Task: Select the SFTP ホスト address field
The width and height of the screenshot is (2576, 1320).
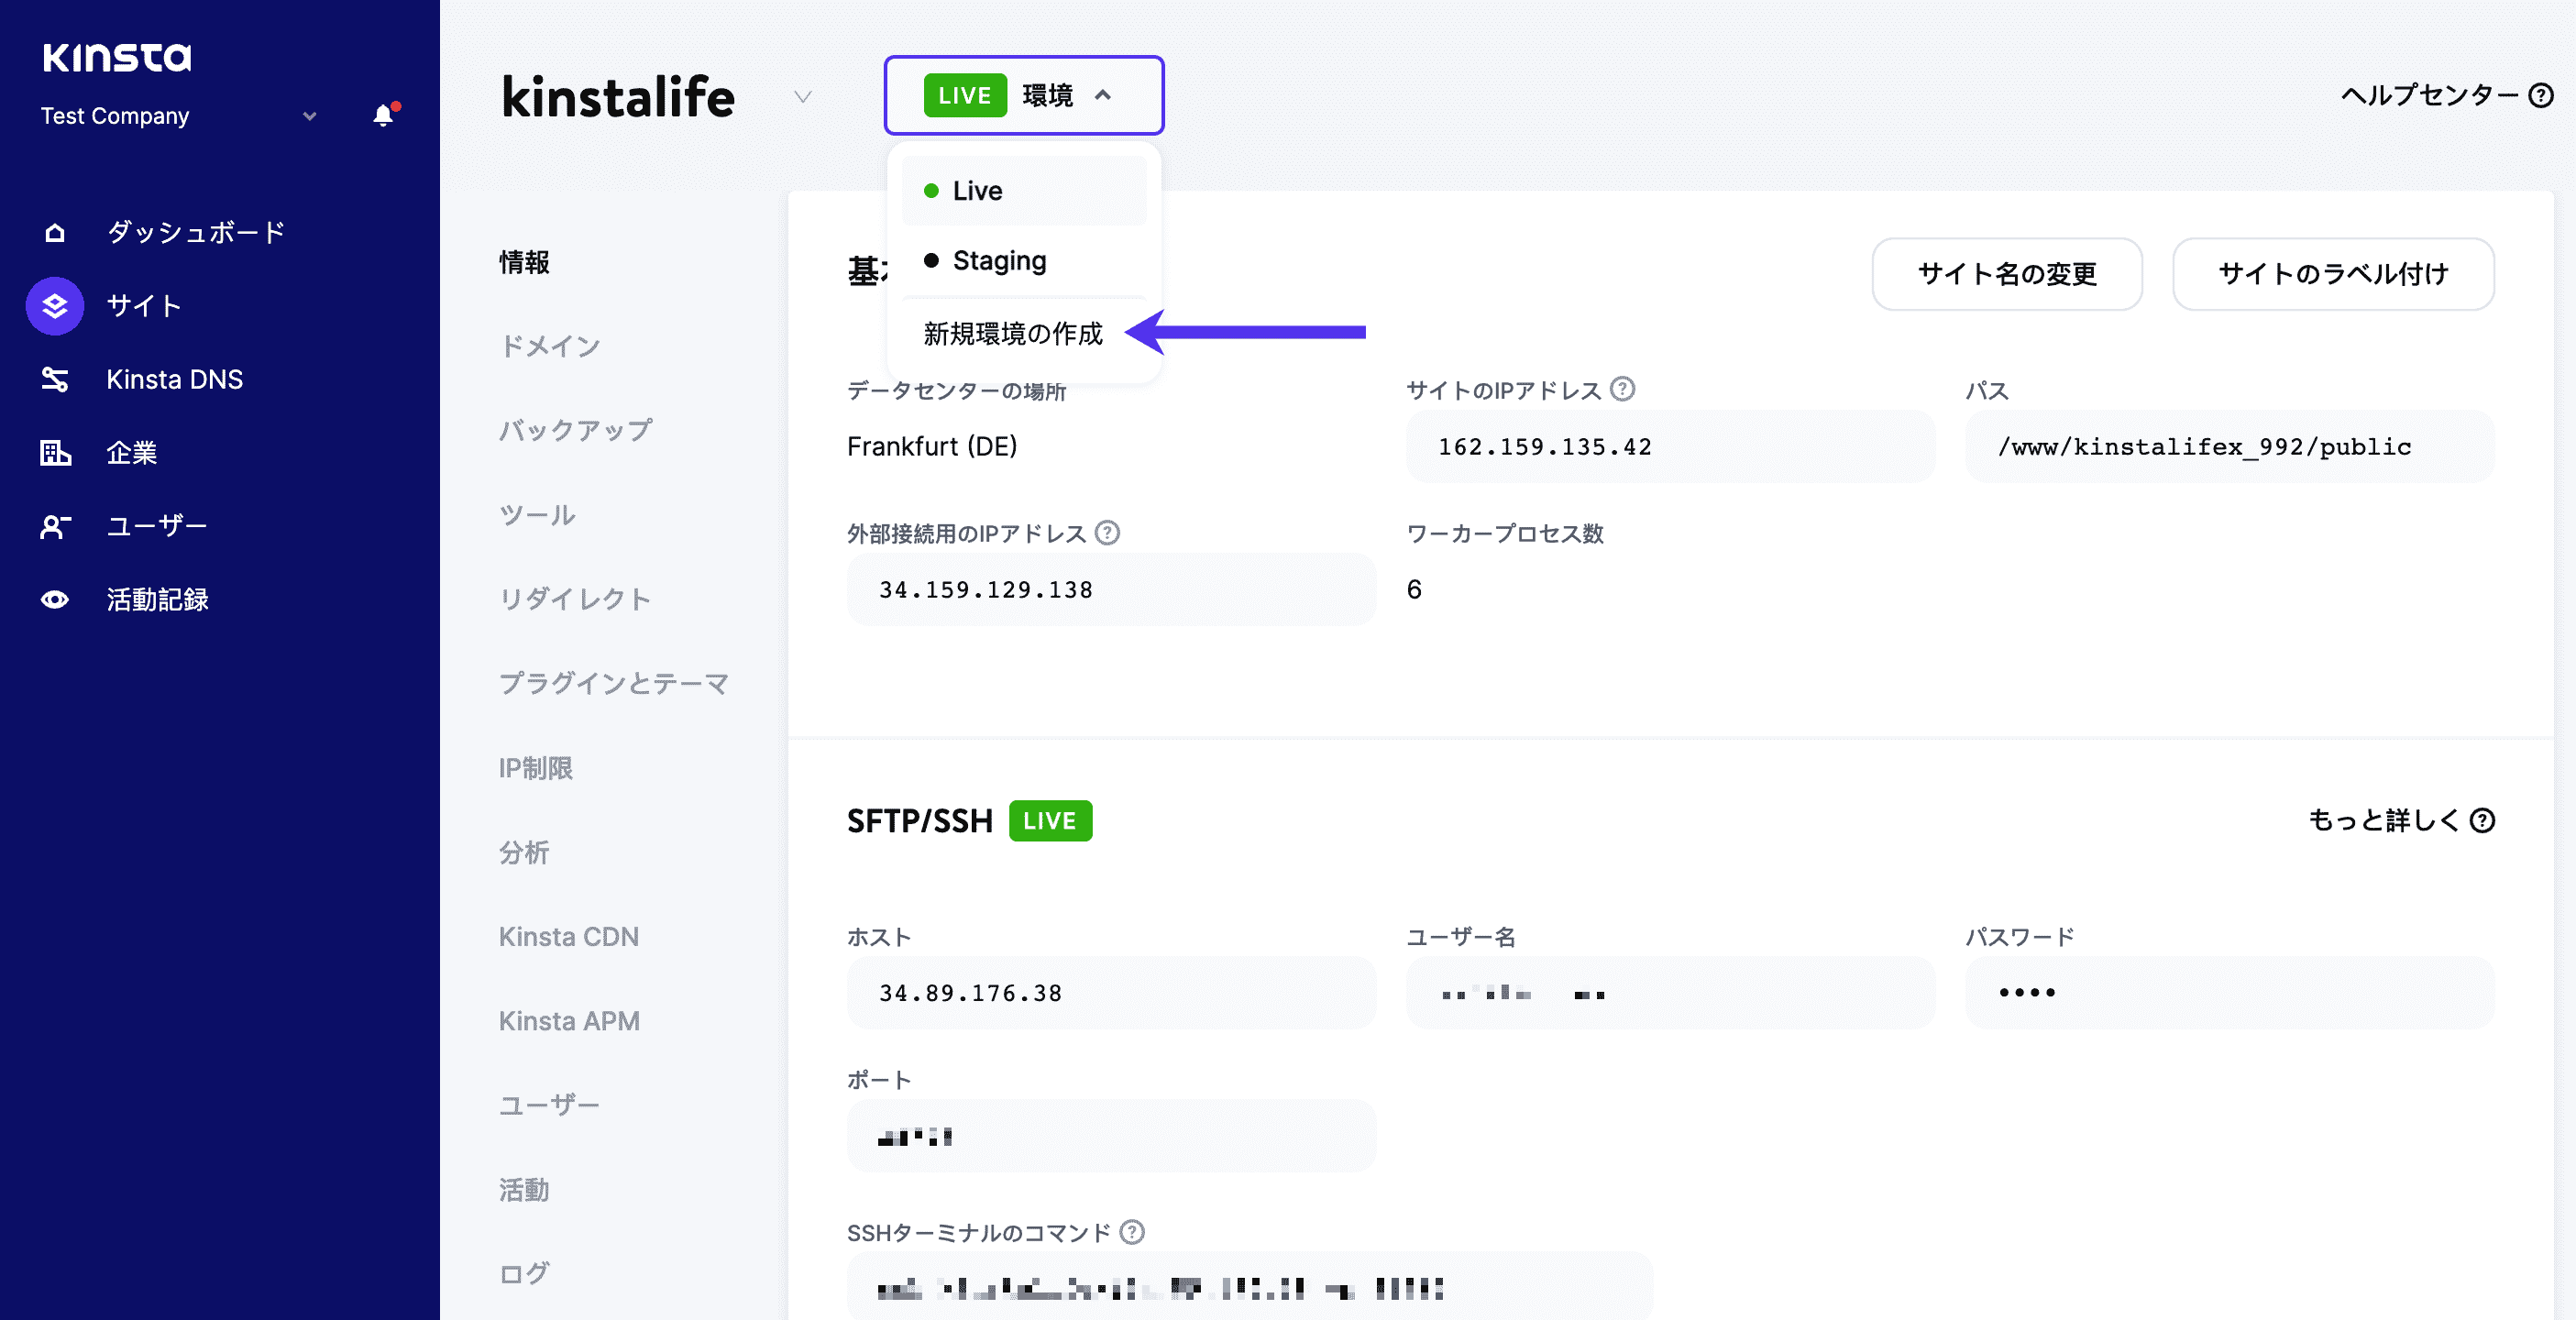Action: (1111, 992)
